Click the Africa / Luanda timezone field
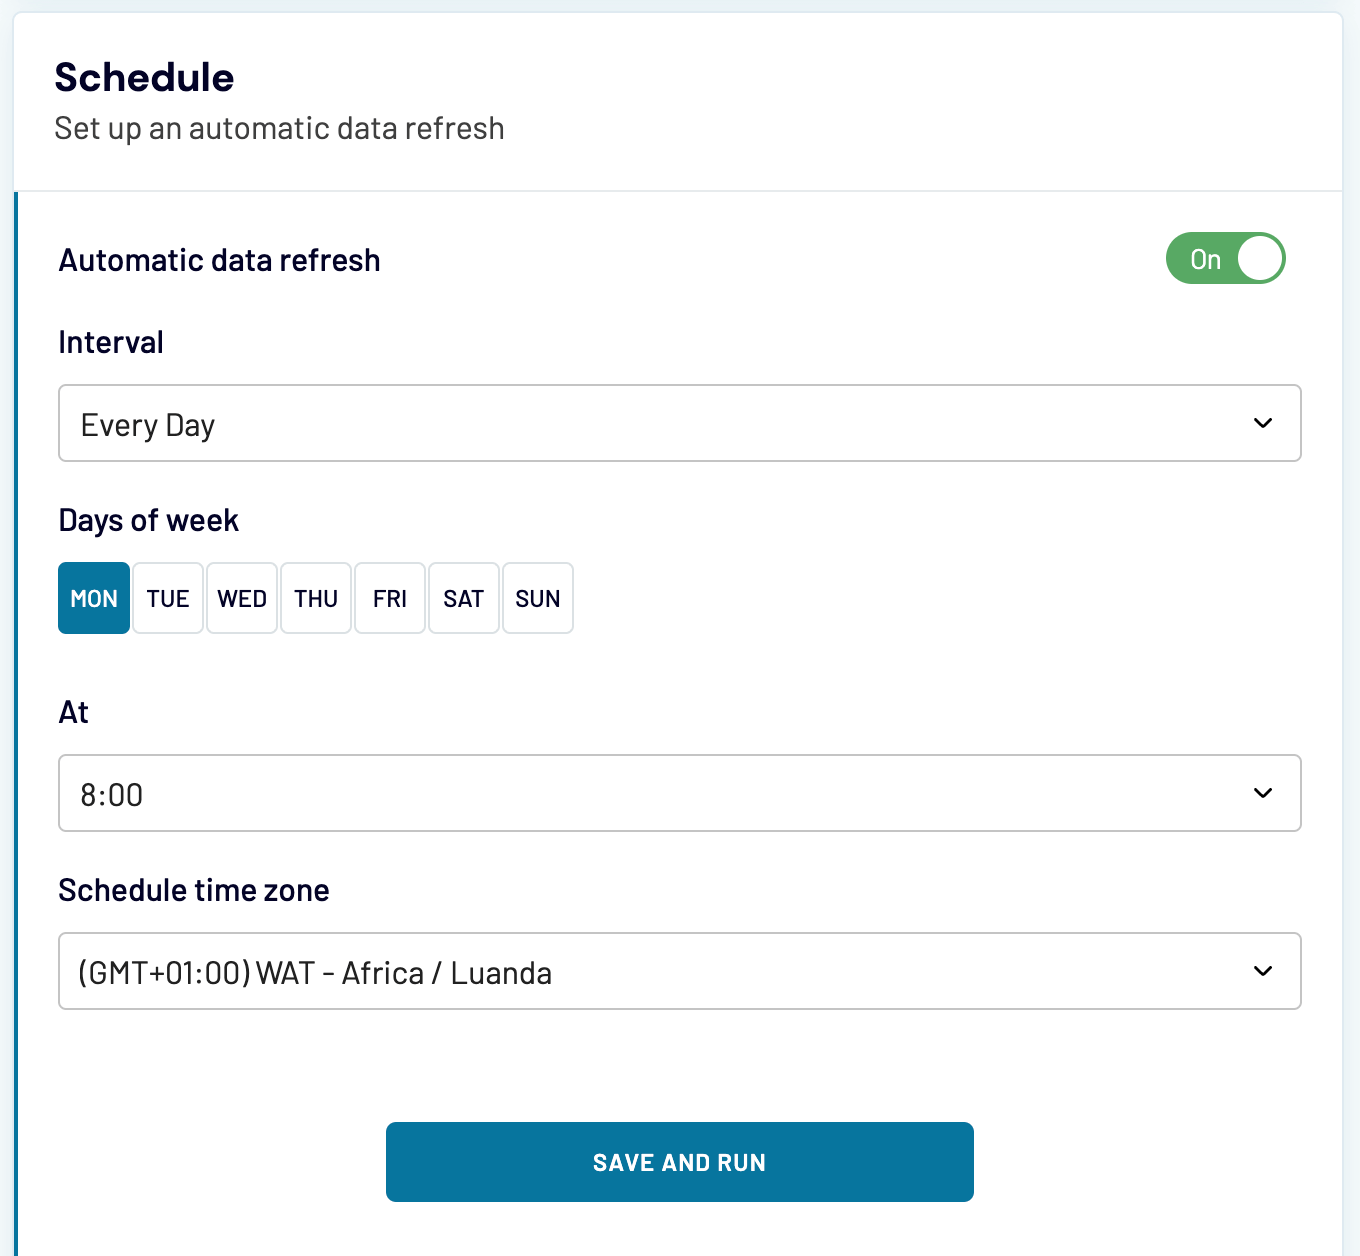This screenshot has height=1256, width=1360. click(x=315, y=971)
